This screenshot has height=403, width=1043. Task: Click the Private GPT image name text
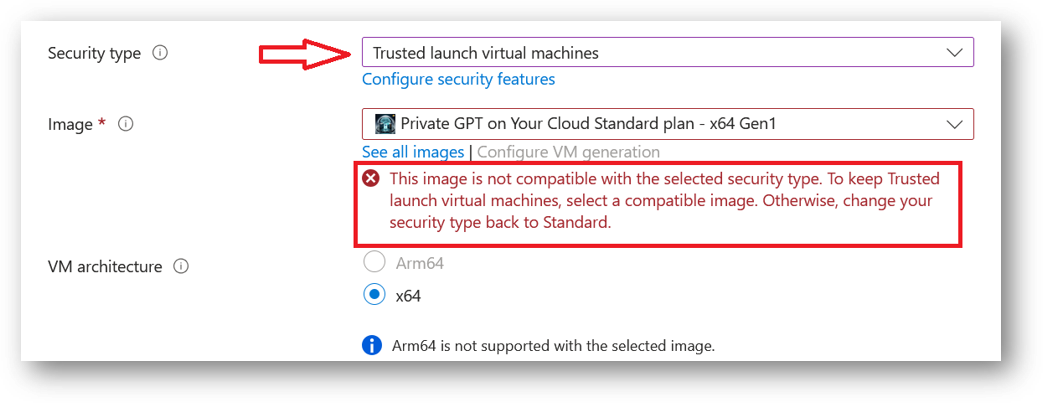click(x=588, y=124)
